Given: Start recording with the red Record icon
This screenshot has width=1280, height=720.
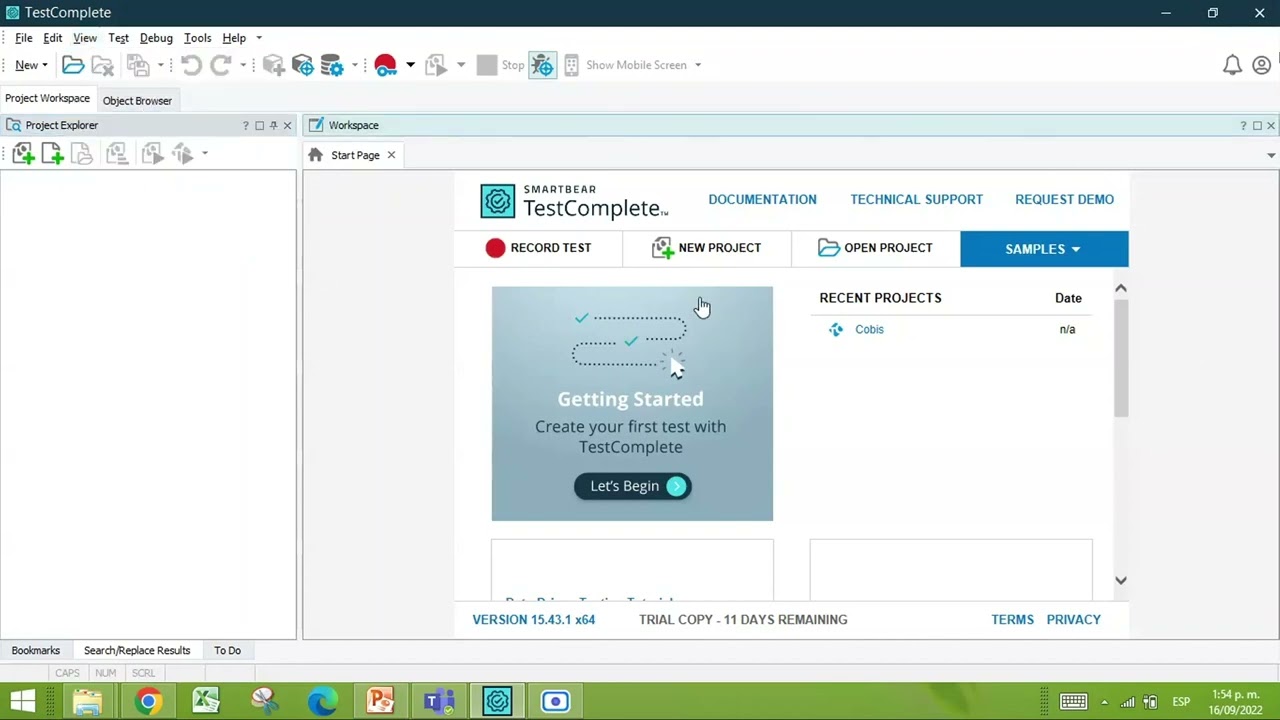Looking at the screenshot, I should coord(385,65).
